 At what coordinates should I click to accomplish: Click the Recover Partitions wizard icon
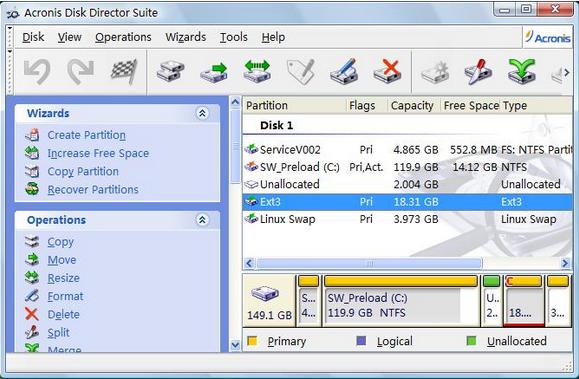[32, 189]
